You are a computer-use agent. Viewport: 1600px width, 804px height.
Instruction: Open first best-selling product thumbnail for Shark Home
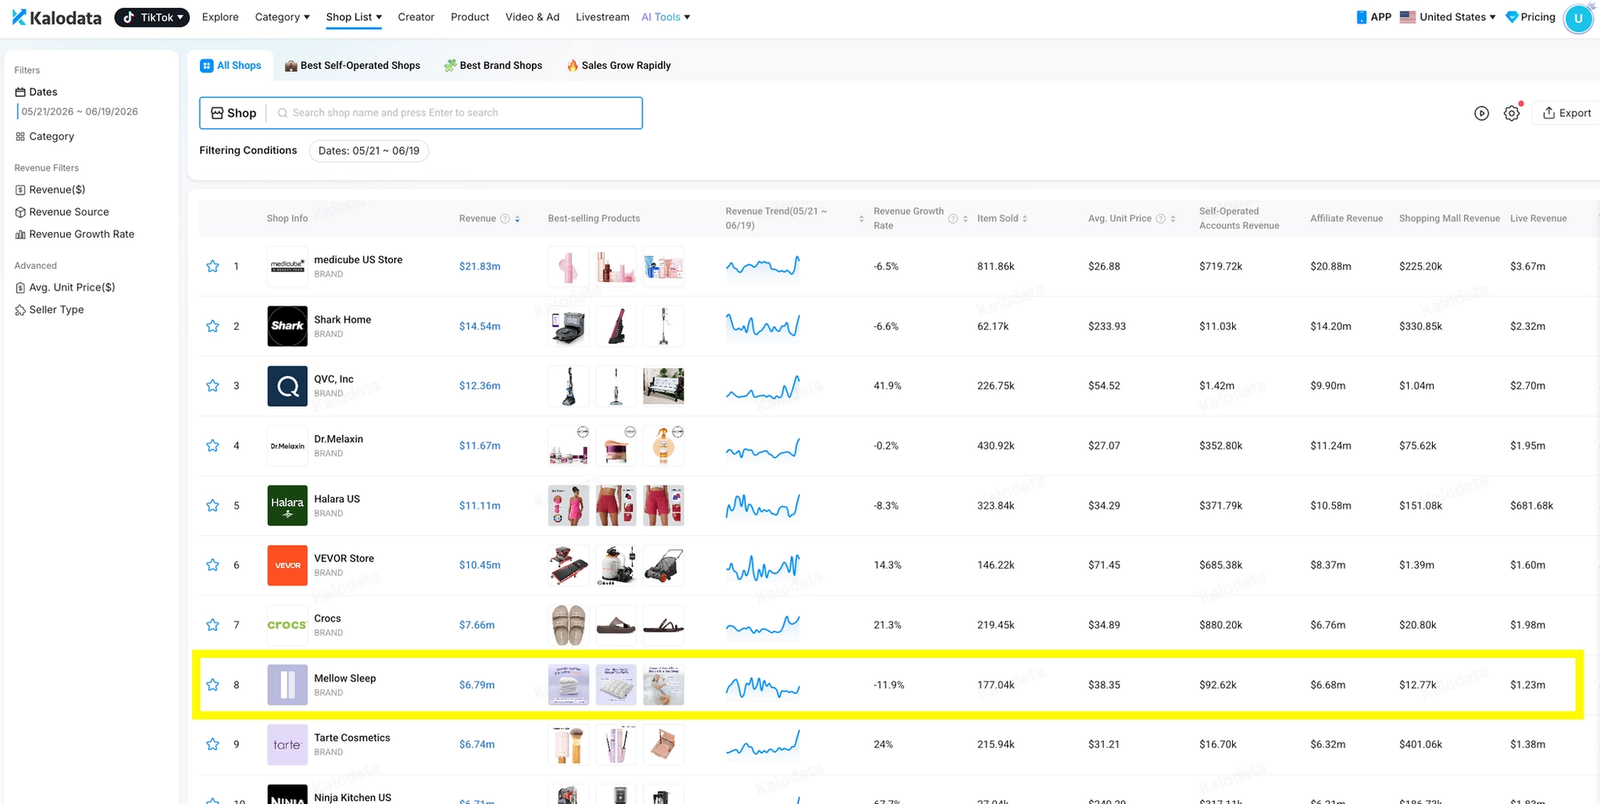(568, 326)
